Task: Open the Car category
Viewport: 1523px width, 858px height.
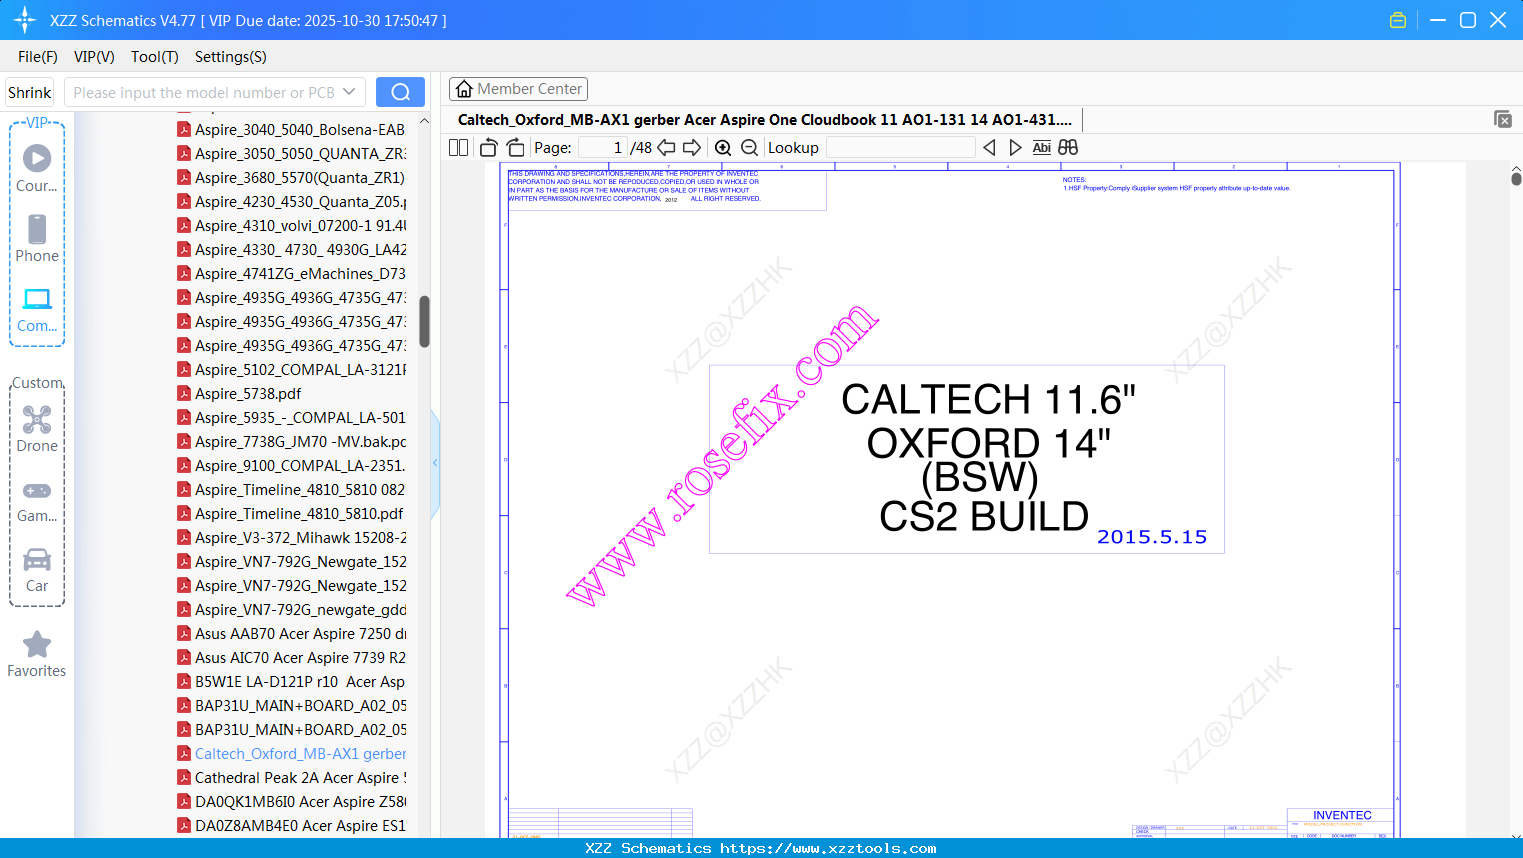Action: pyautogui.click(x=37, y=570)
